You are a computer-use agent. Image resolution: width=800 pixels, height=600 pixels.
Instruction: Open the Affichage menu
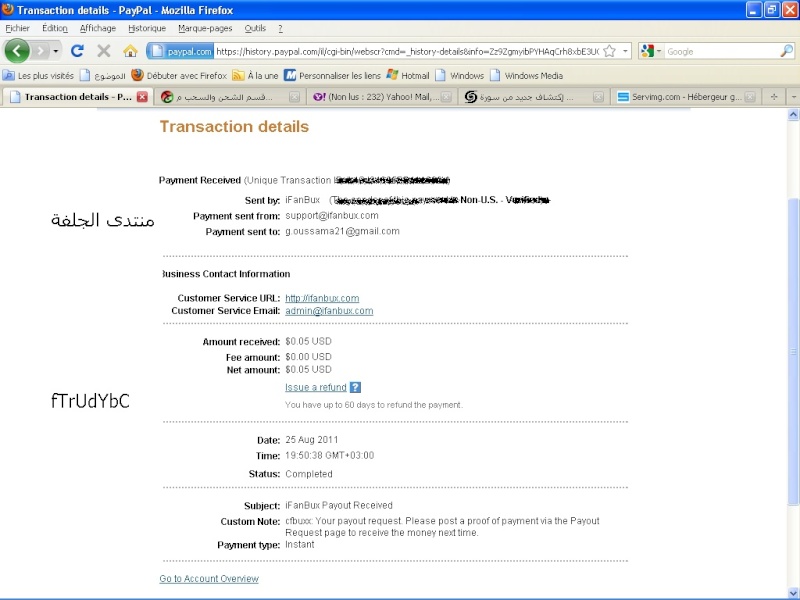(x=97, y=29)
